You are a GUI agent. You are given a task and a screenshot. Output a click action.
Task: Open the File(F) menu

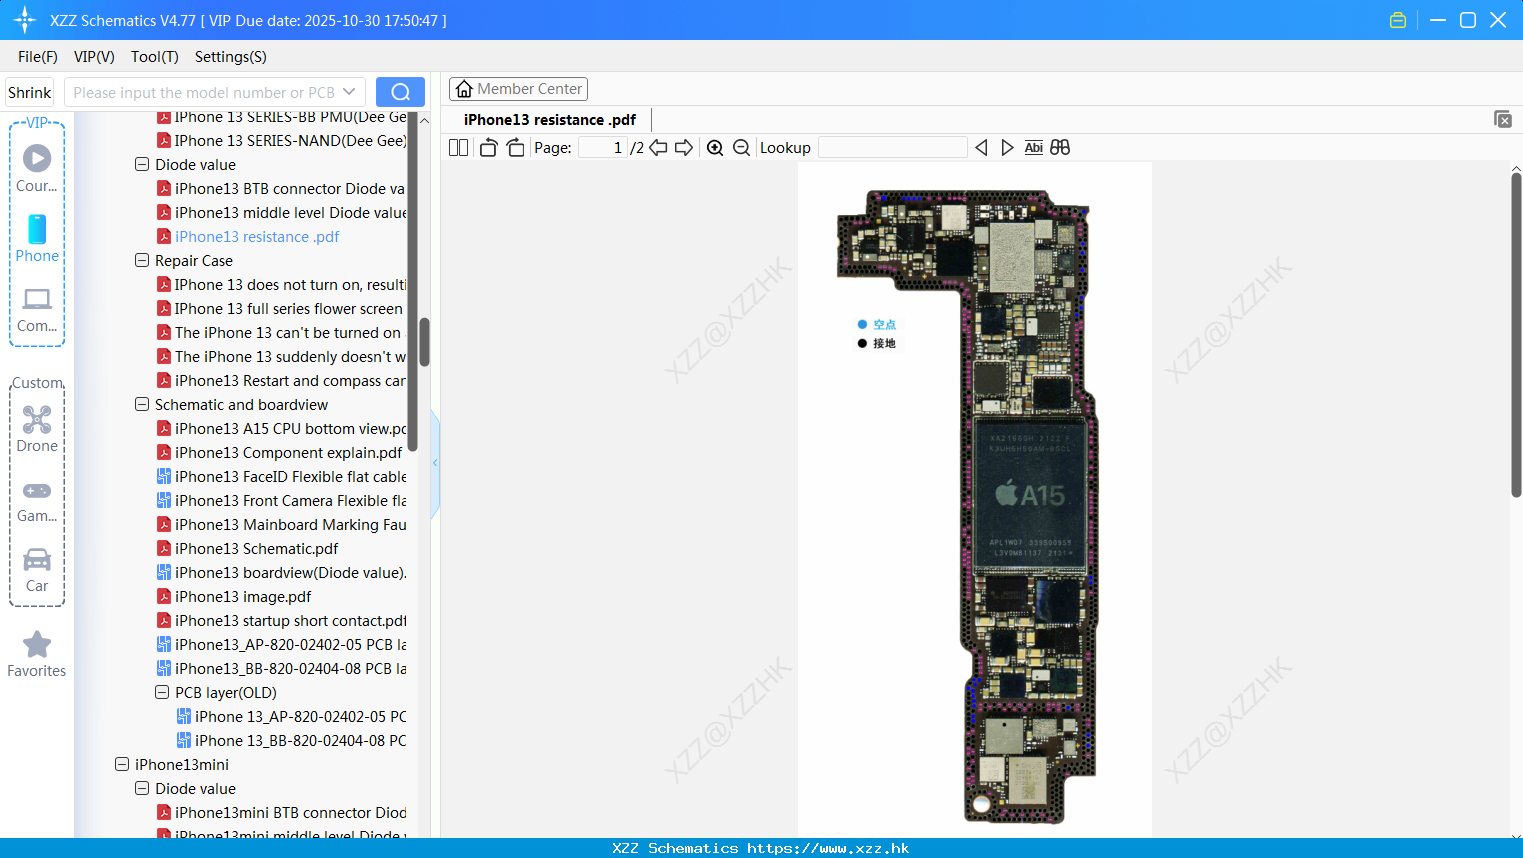(38, 57)
